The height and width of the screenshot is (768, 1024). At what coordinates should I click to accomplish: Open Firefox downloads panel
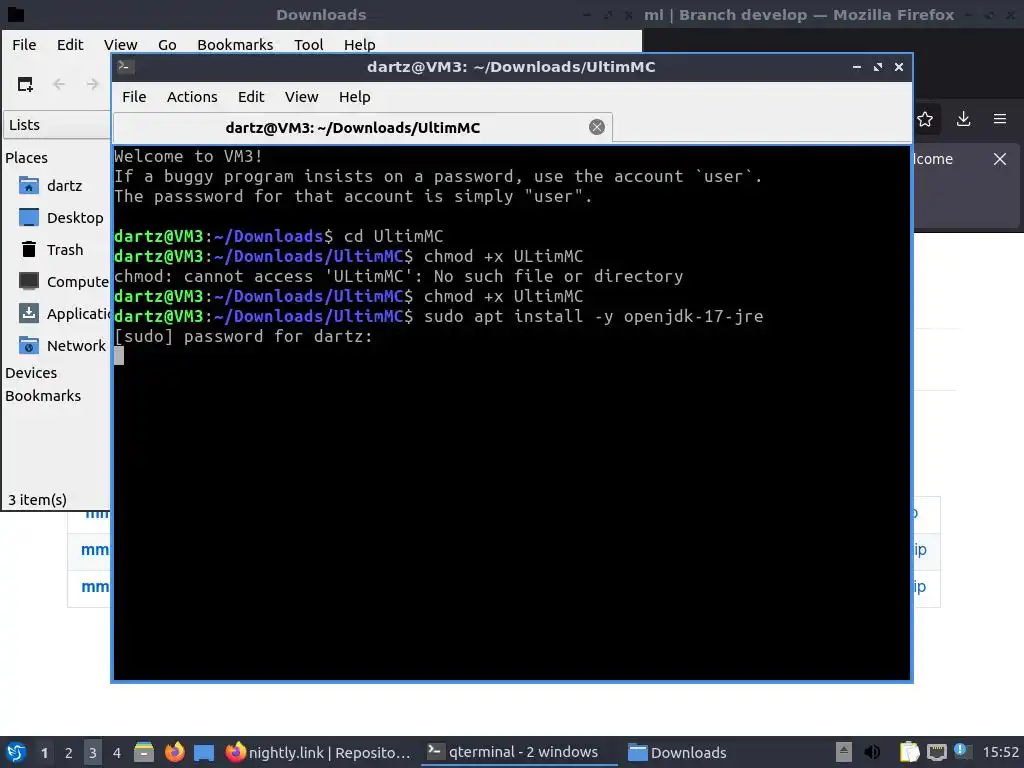(x=963, y=119)
